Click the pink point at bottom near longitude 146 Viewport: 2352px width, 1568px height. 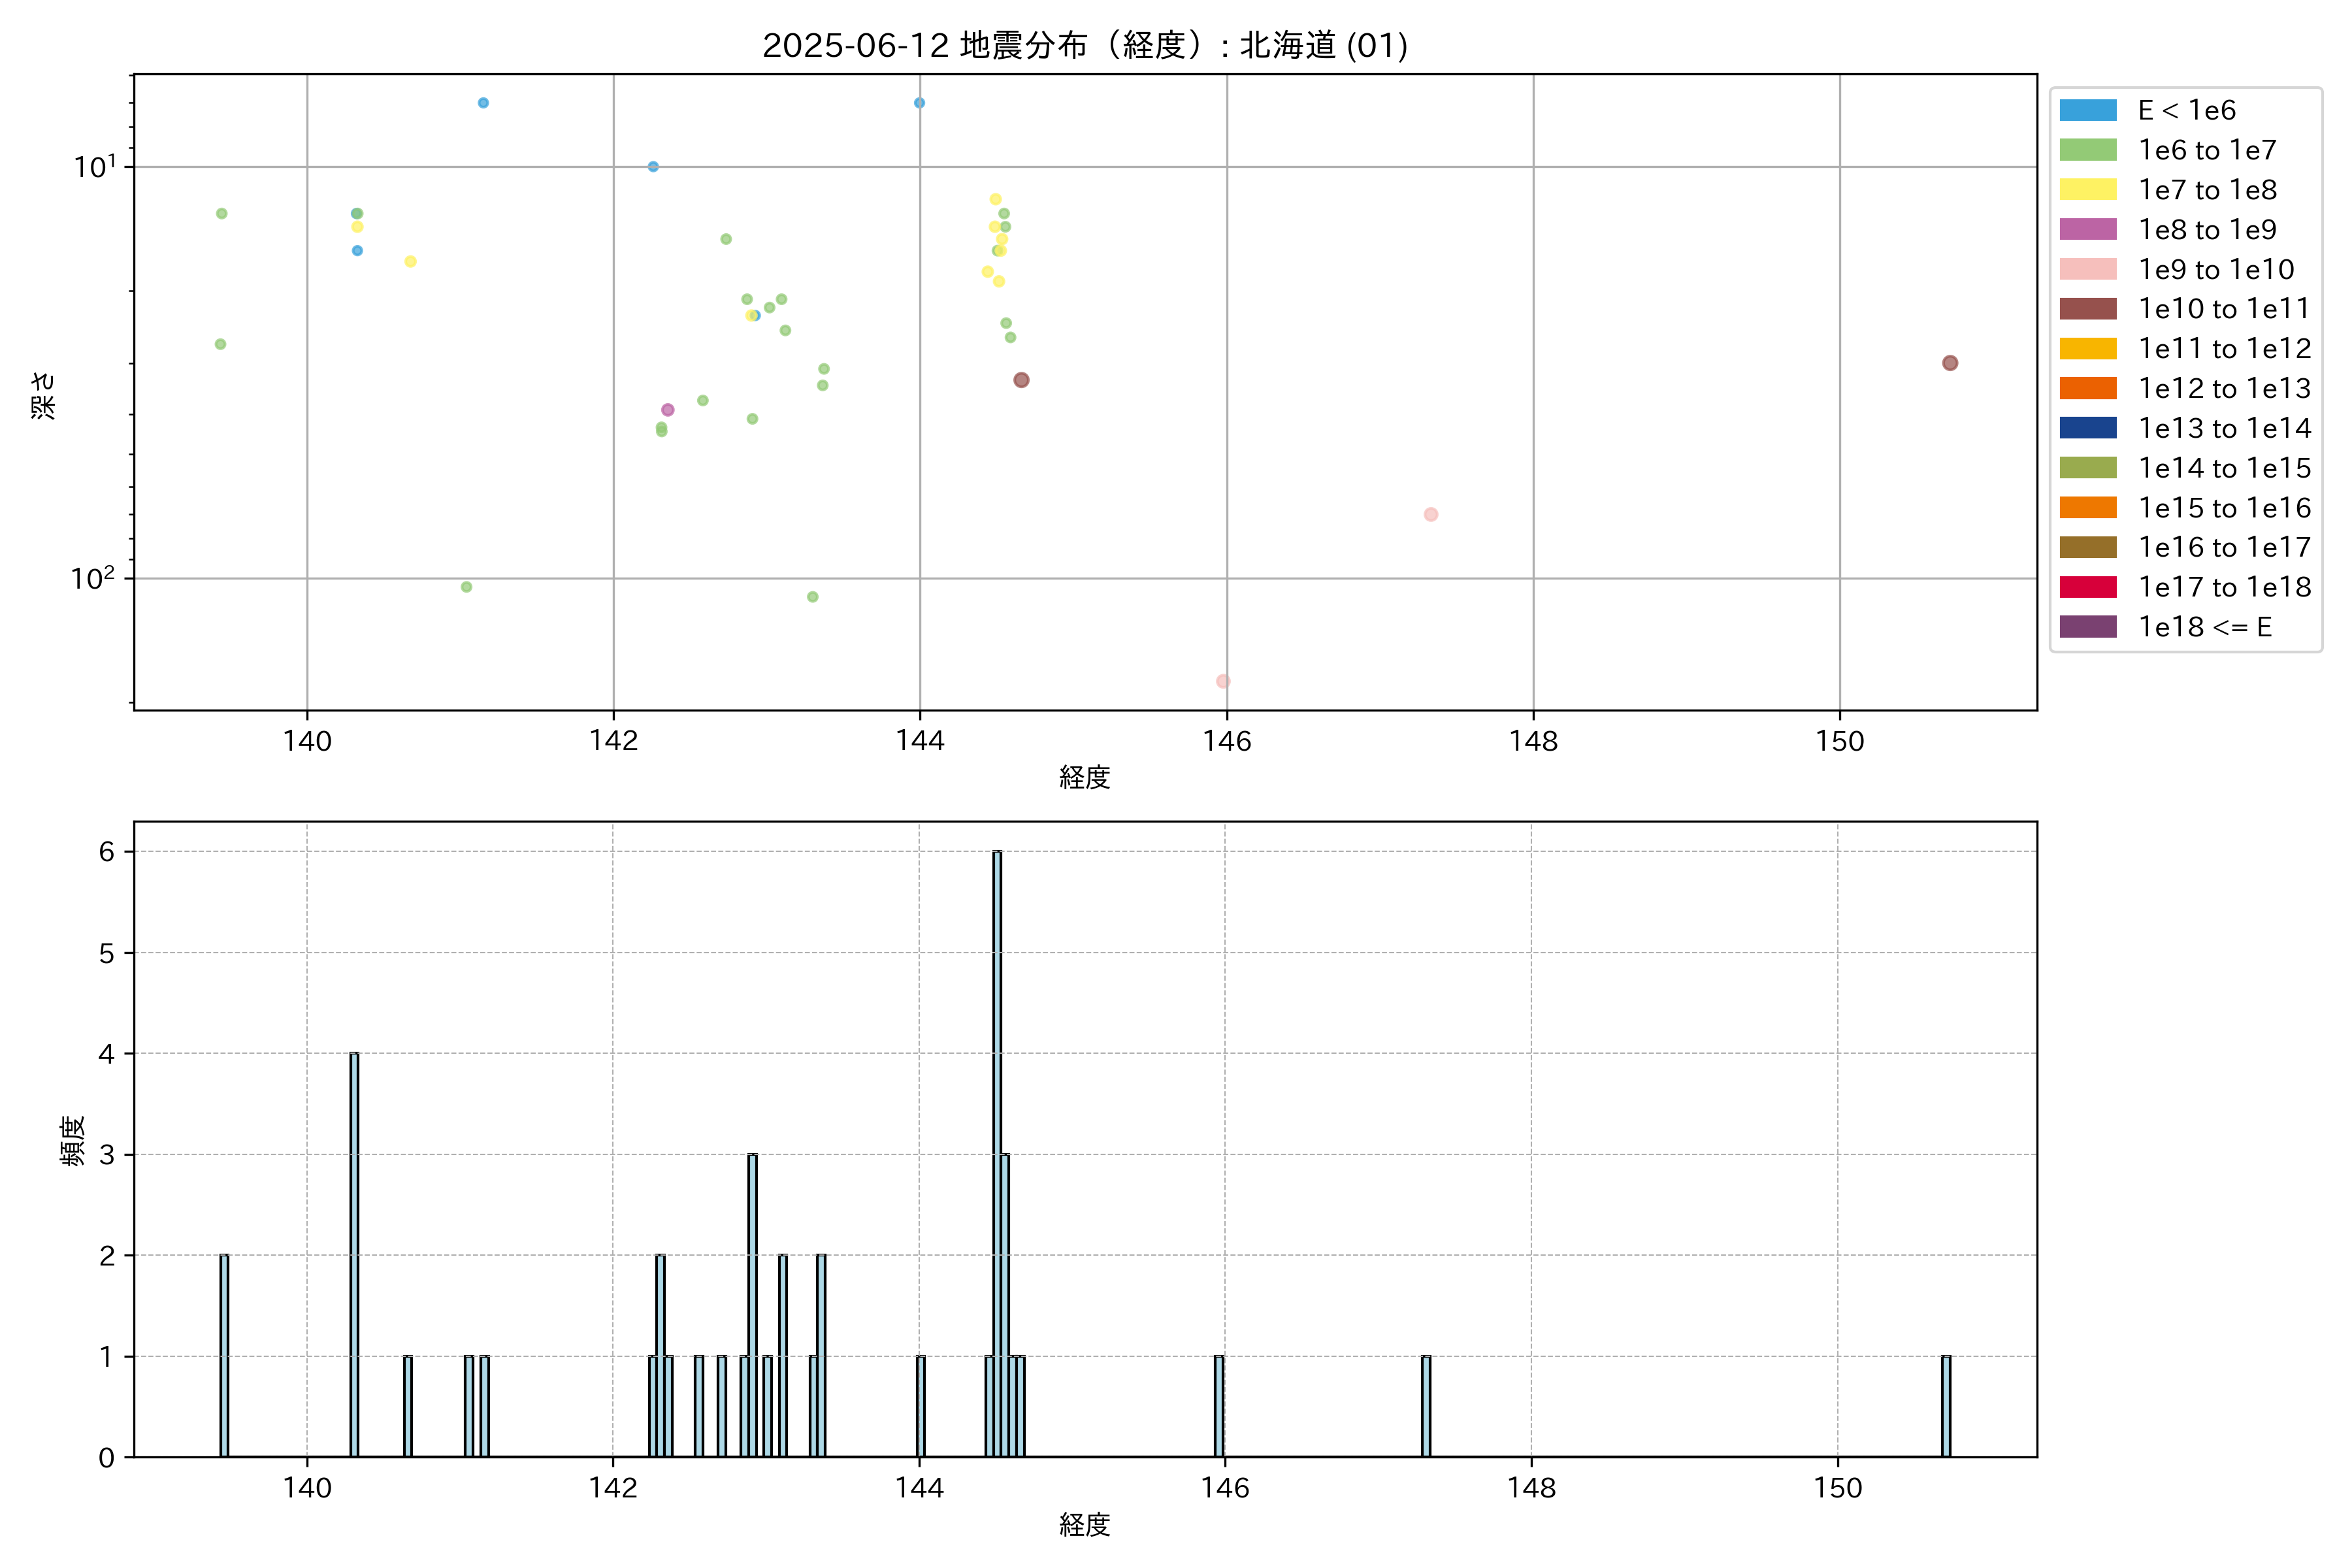(1222, 681)
